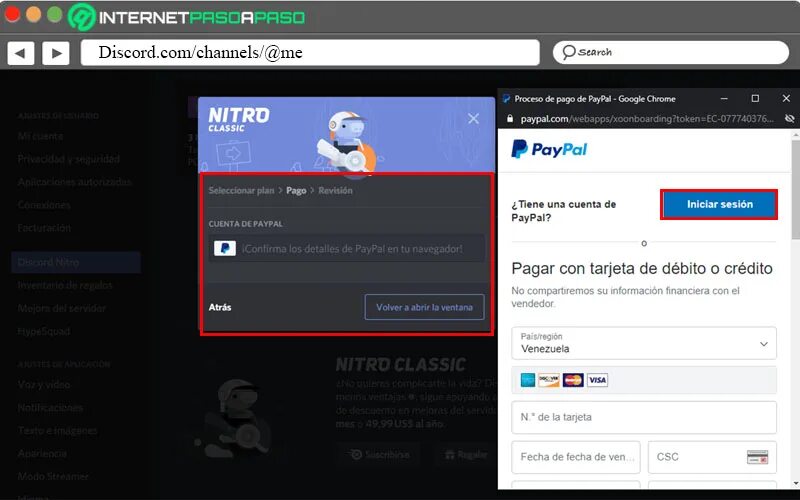Click the Mastercard icon

tap(573, 380)
